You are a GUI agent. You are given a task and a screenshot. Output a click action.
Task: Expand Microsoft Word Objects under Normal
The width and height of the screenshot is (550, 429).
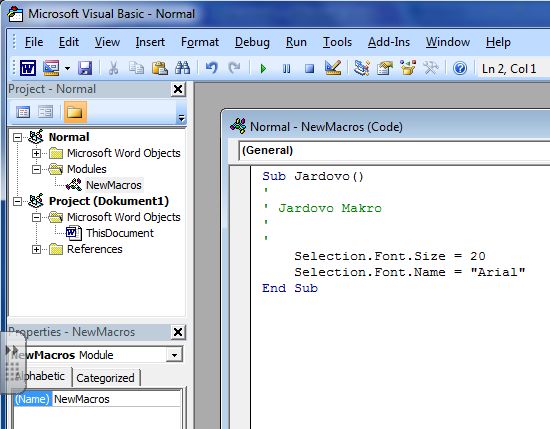click(36, 153)
